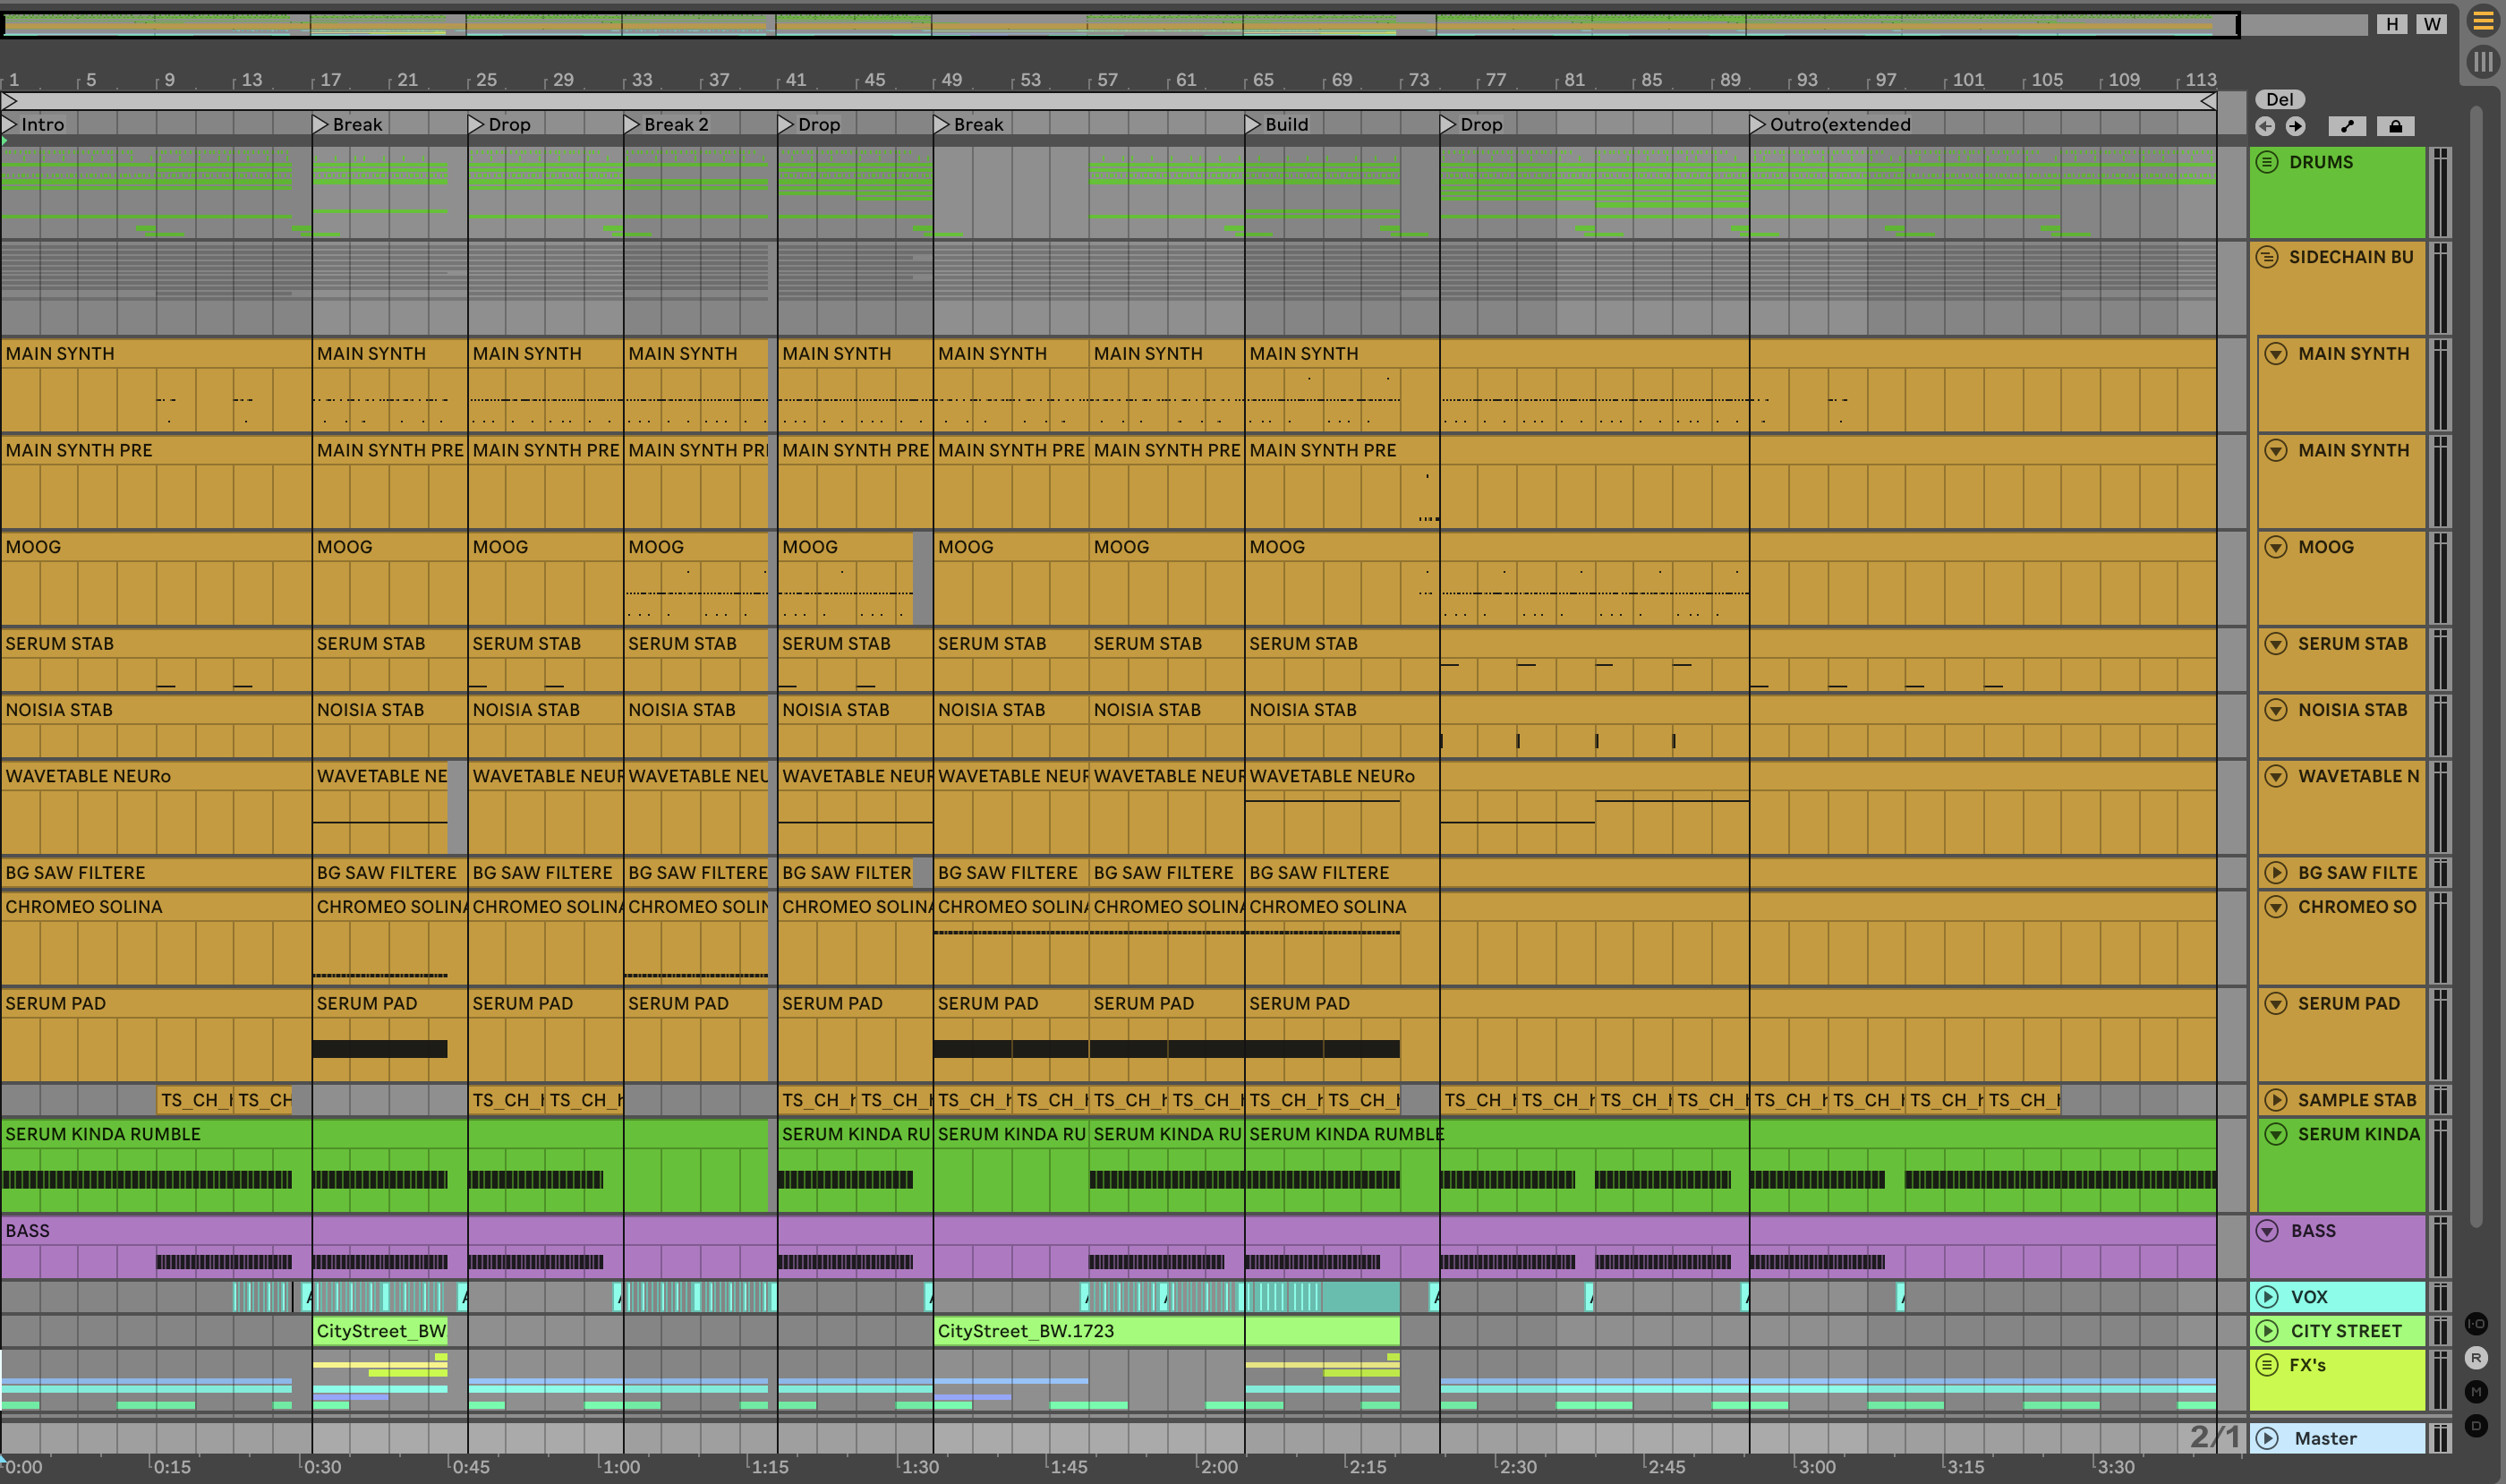Jump to next locator arrow
This screenshot has width=2506, height=1484.
(2296, 126)
